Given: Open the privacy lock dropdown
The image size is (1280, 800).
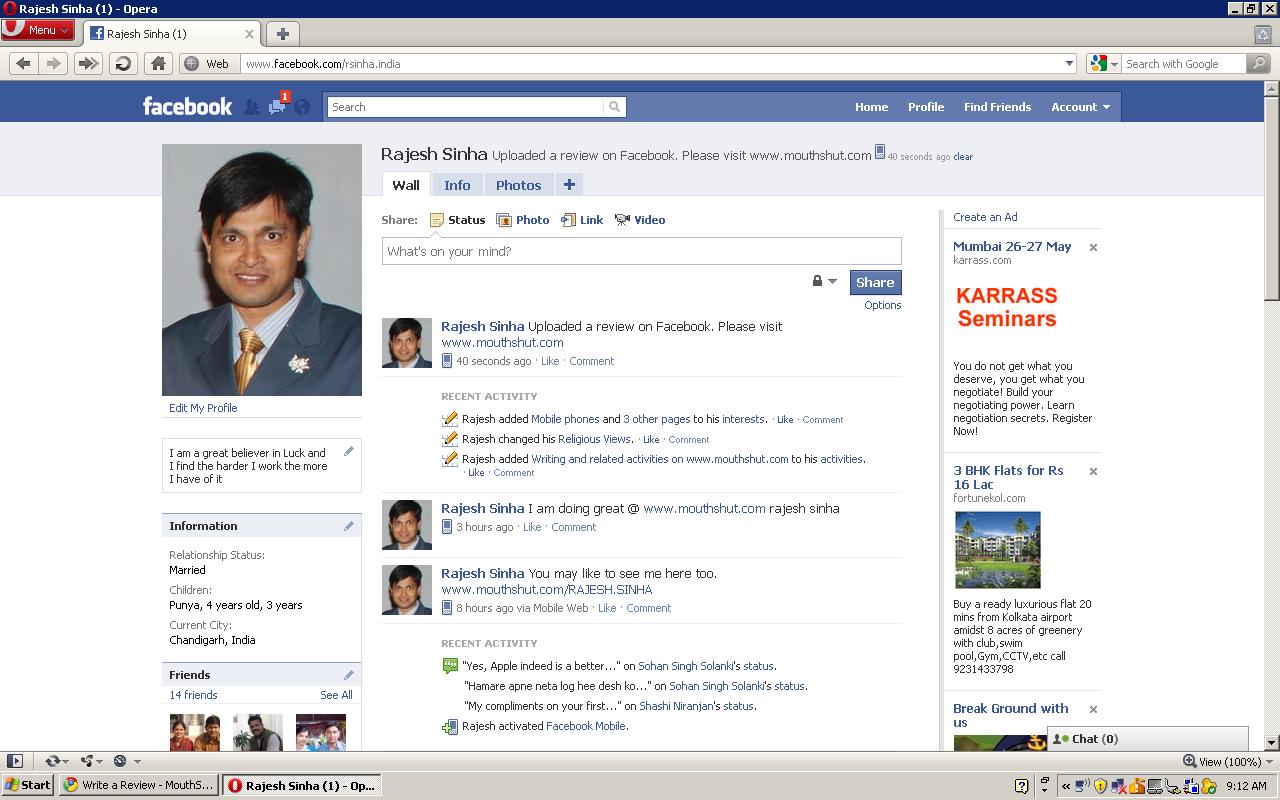Looking at the screenshot, I should pos(824,282).
